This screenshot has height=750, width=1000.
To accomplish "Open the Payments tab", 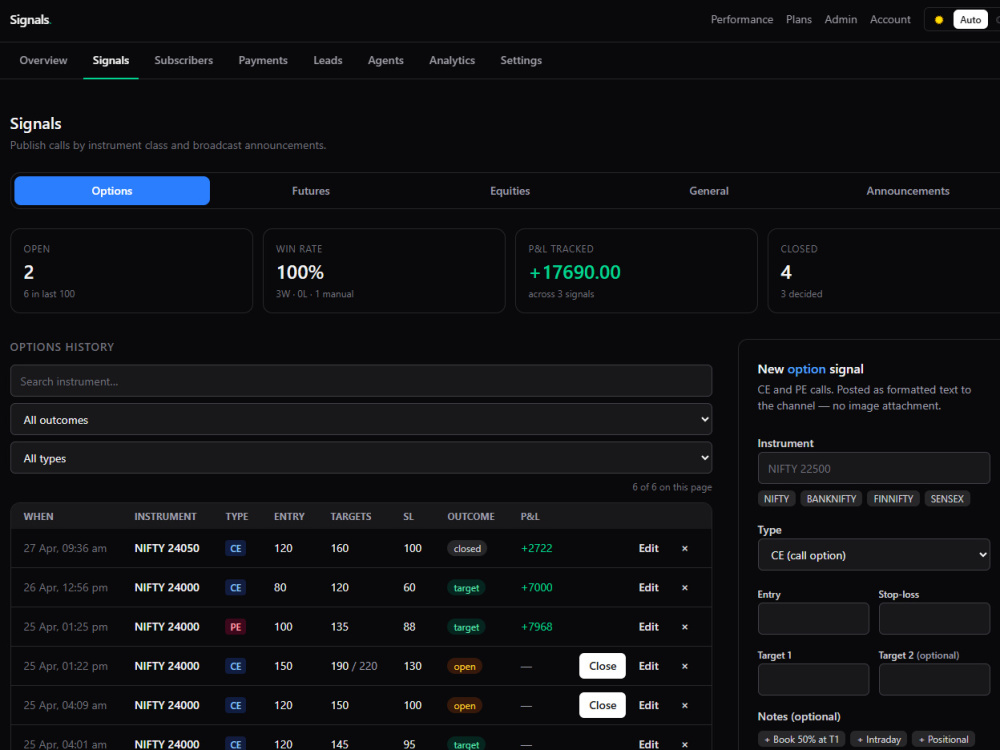I will click(263, 60).
